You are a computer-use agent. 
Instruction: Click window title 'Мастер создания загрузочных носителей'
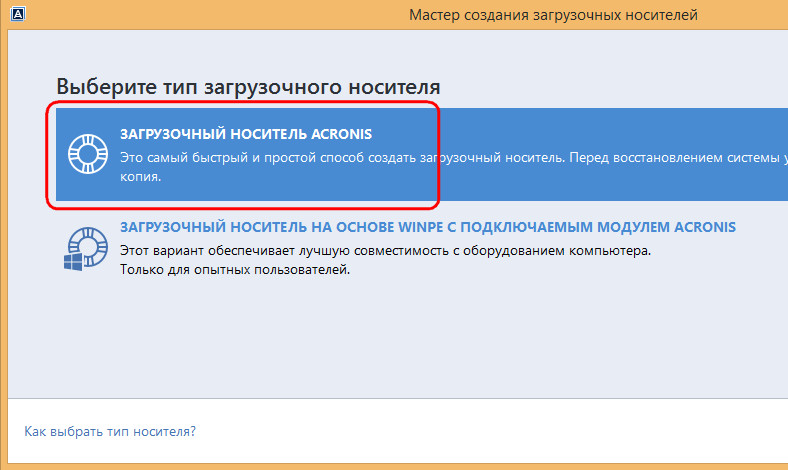click(553, 15)
